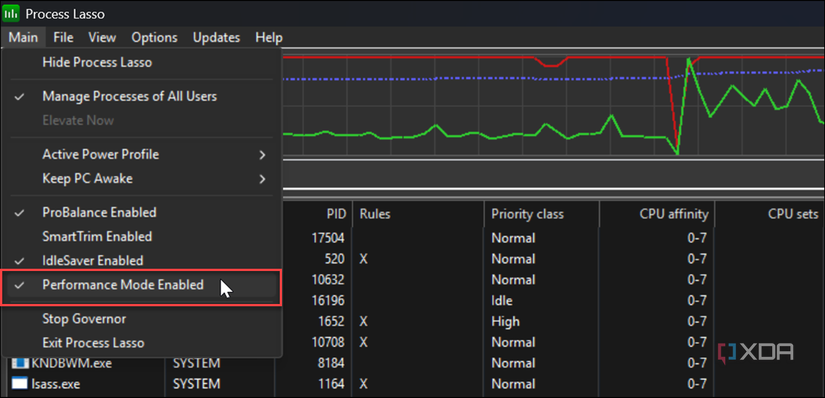
Task: Expand the Active Power Profile submenu
Action: (142, 154)
